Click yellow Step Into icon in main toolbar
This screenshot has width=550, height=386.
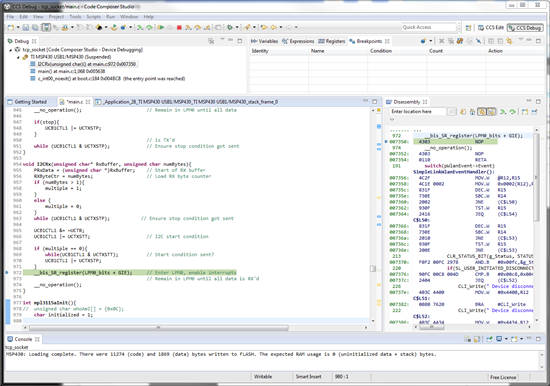(188, 27)
